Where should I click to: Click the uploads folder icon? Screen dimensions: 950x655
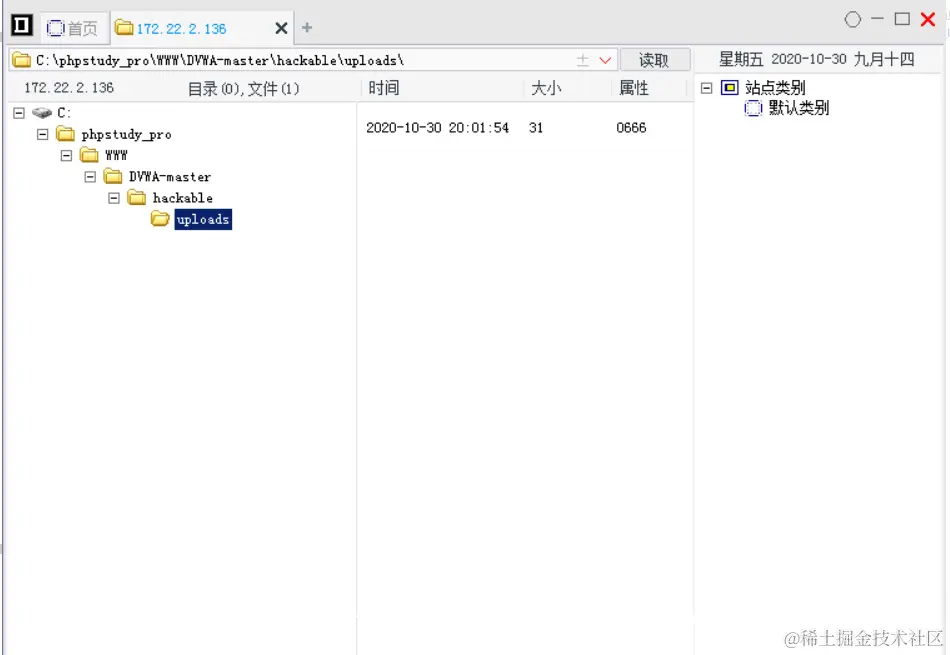click(x=160, y=219)
